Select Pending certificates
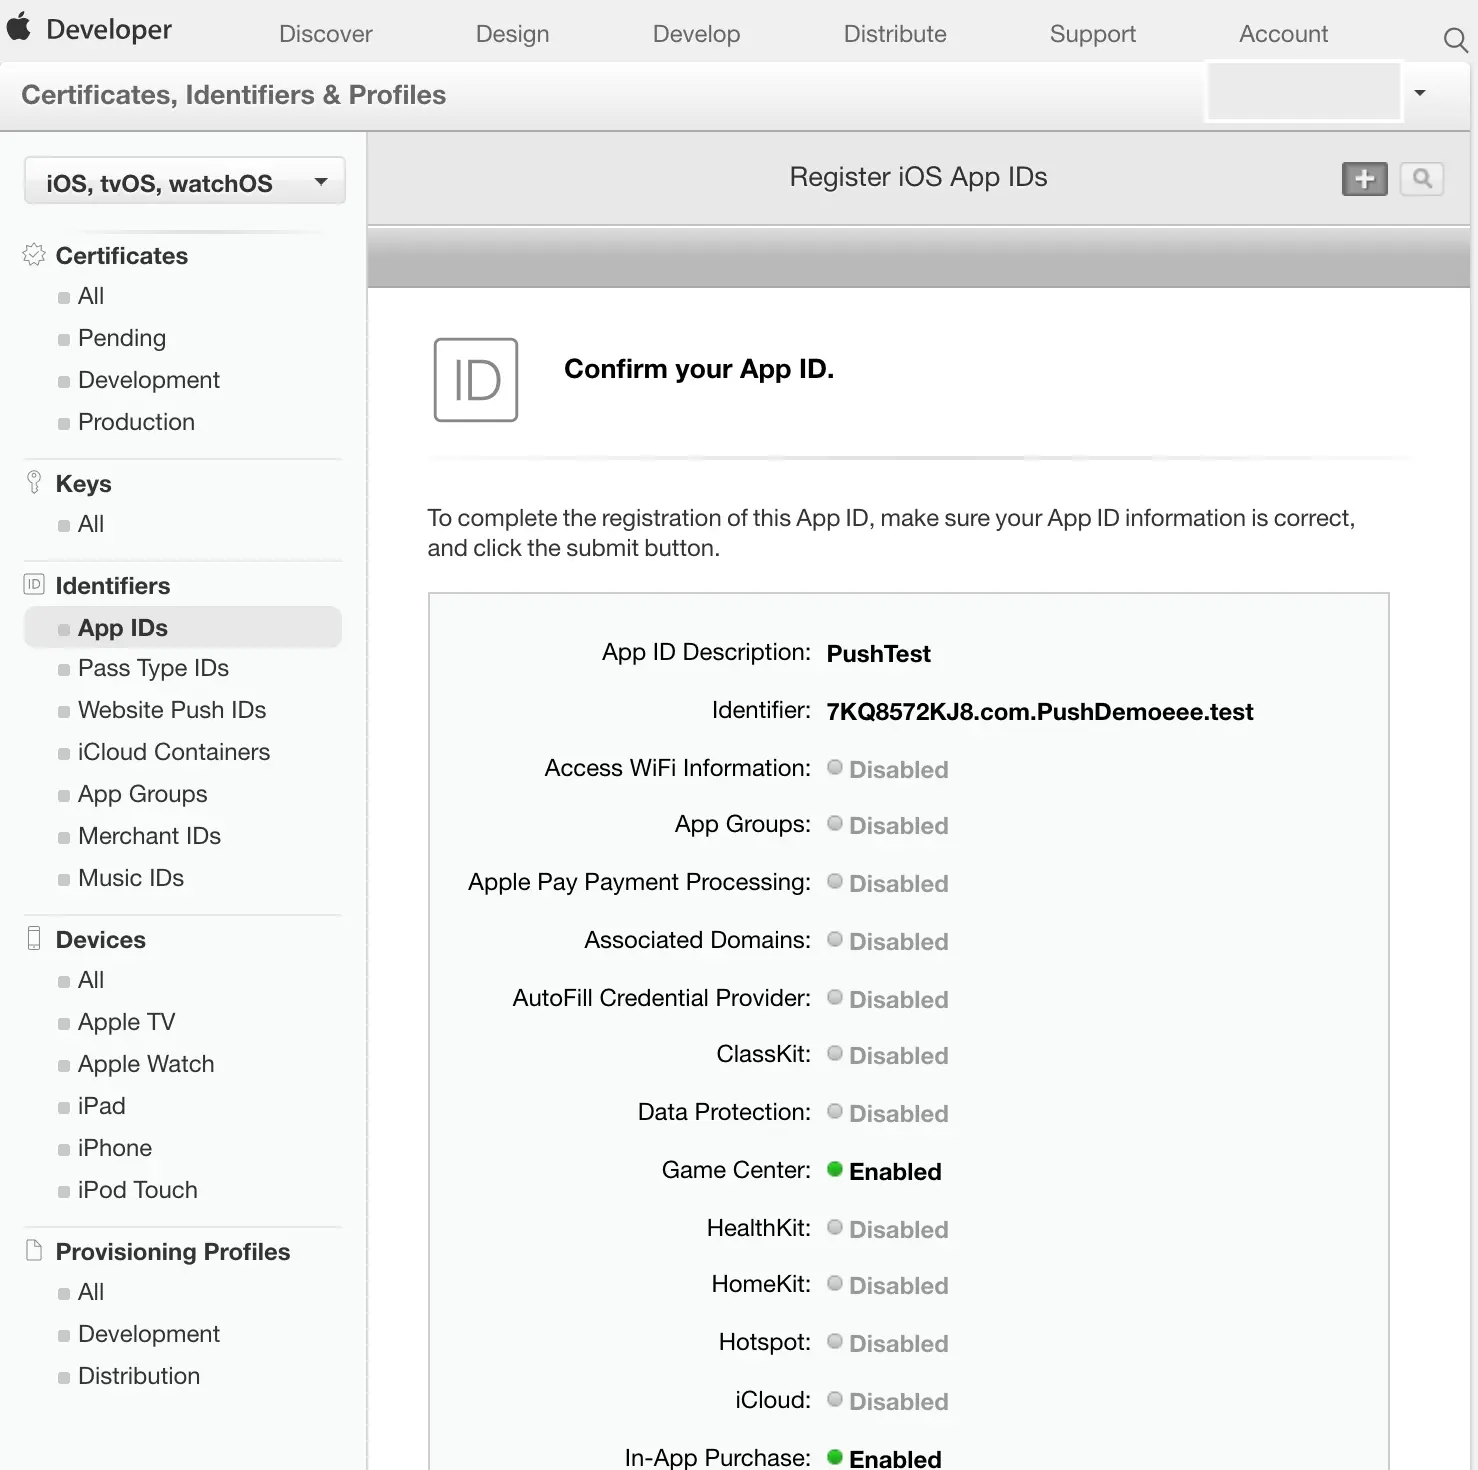Viewport: 1478px width, 1470px height. [x=122, y=338]
